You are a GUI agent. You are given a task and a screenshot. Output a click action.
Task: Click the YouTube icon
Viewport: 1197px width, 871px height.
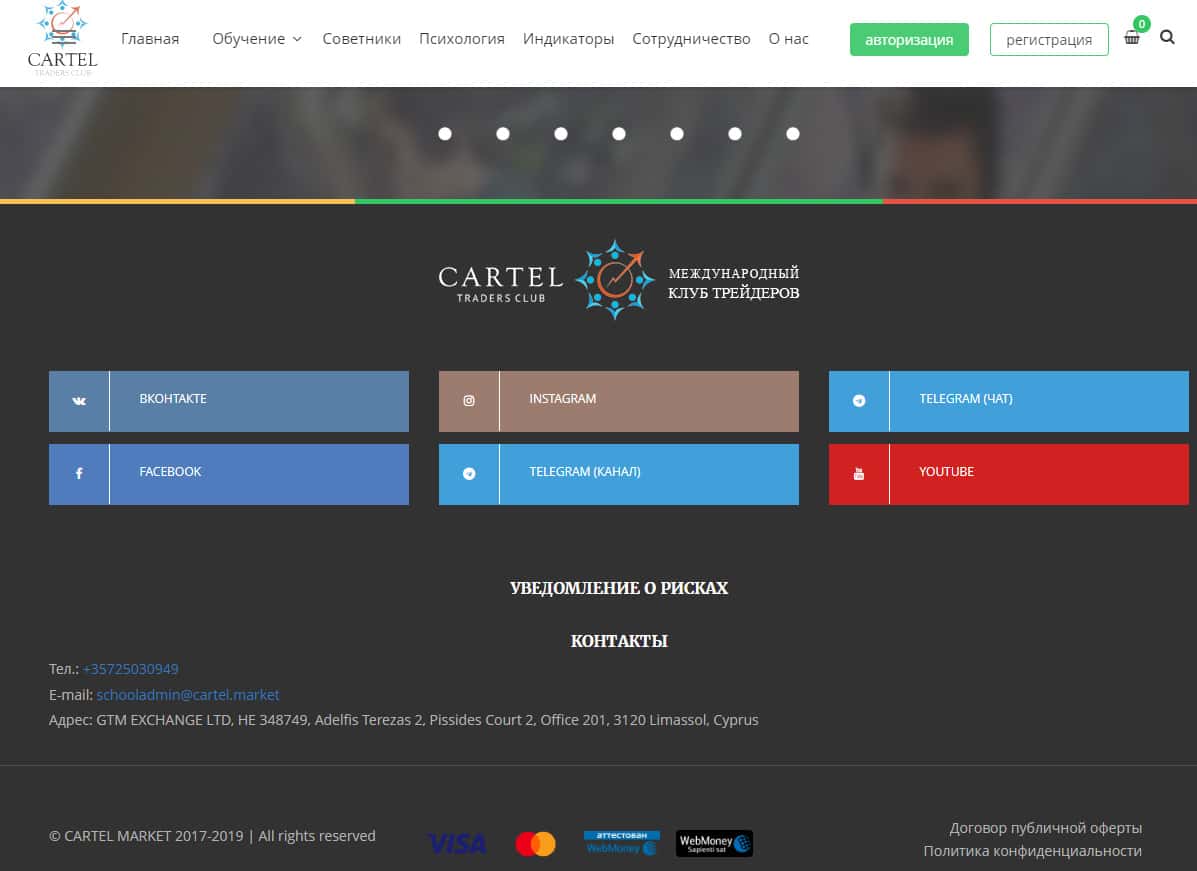pyautogui.click(x=859, y=474)
